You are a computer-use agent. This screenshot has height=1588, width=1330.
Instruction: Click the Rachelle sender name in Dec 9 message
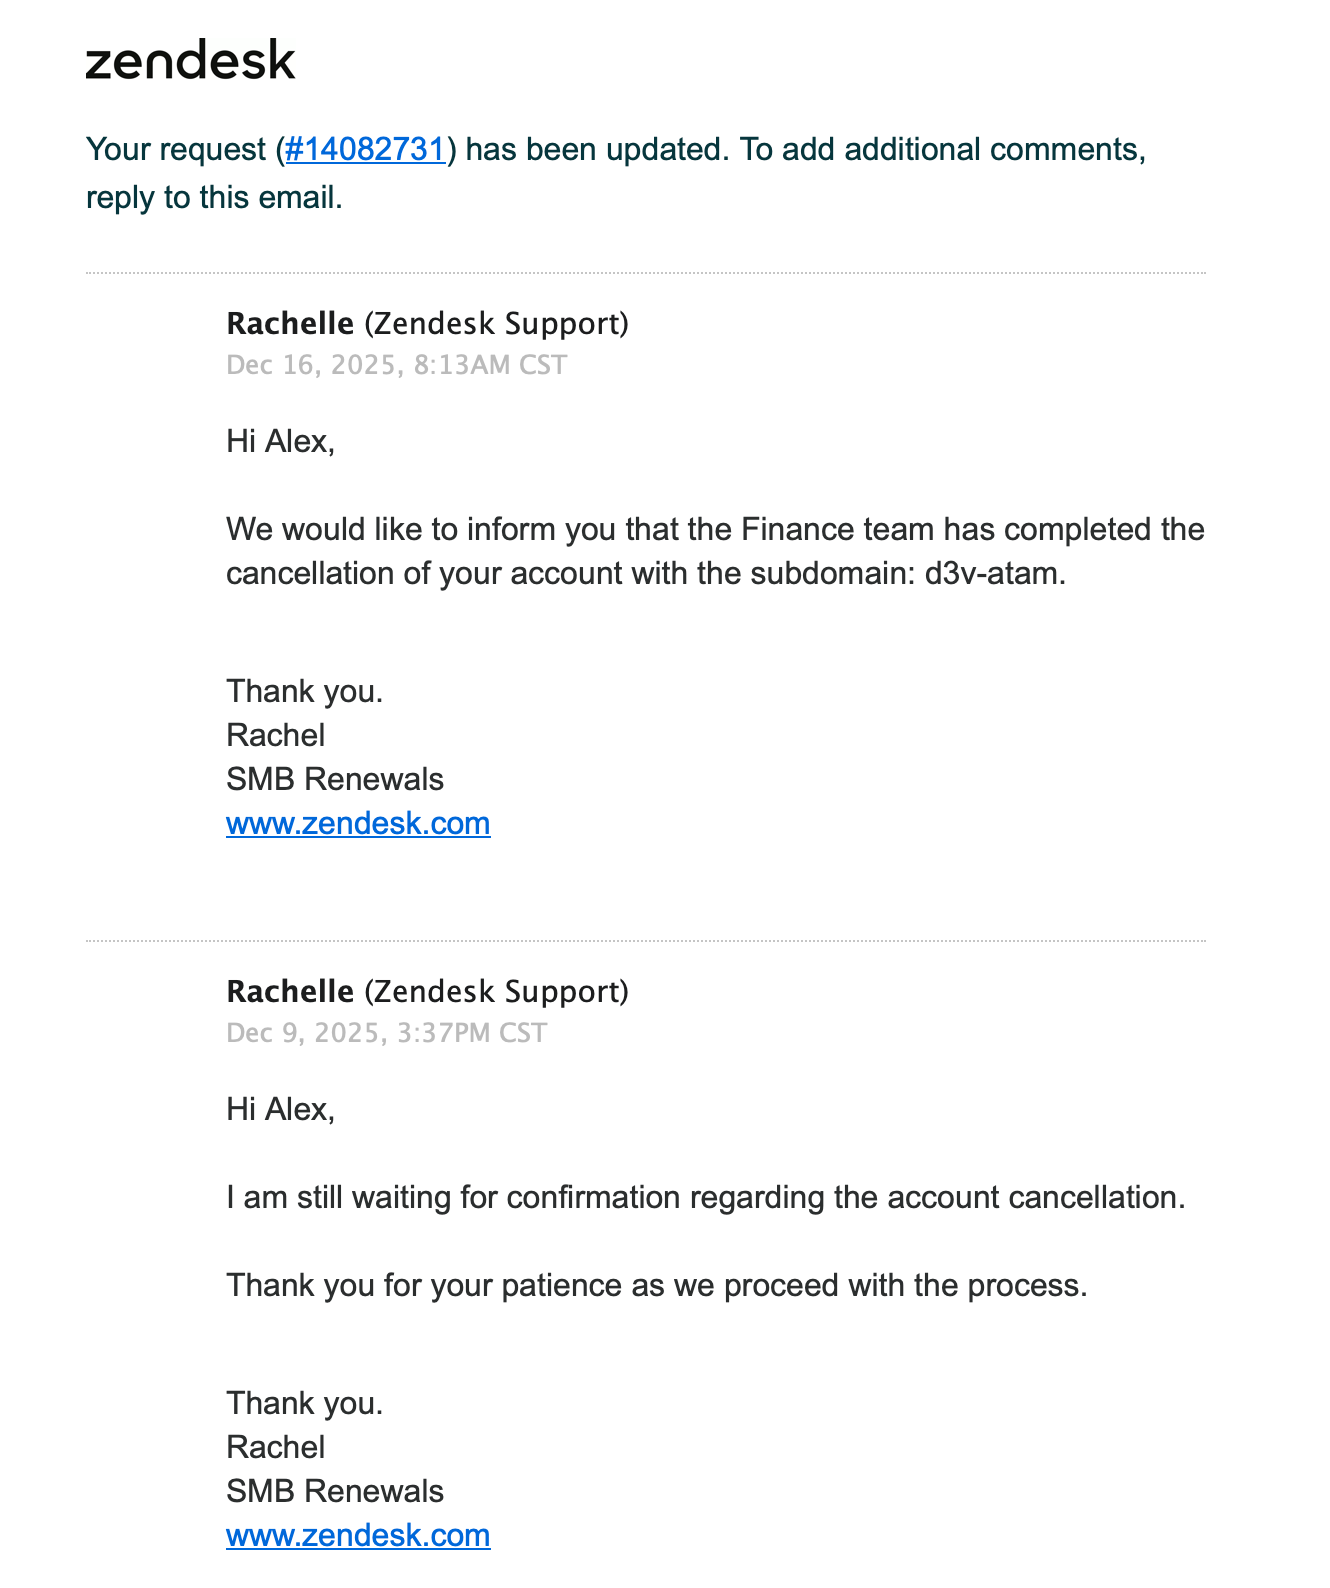(x=290, y=991)
